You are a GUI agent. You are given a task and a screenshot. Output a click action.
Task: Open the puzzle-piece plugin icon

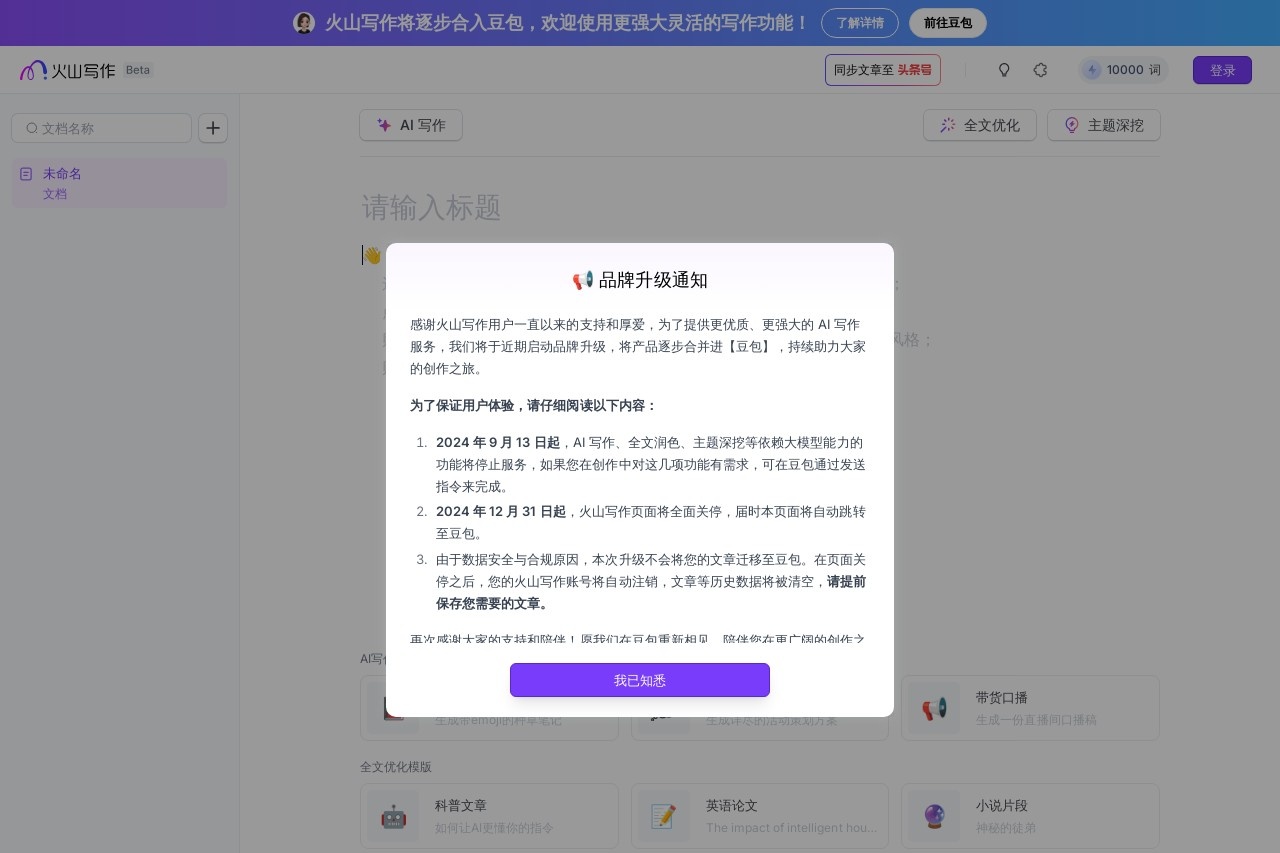tap(1040, 70)
